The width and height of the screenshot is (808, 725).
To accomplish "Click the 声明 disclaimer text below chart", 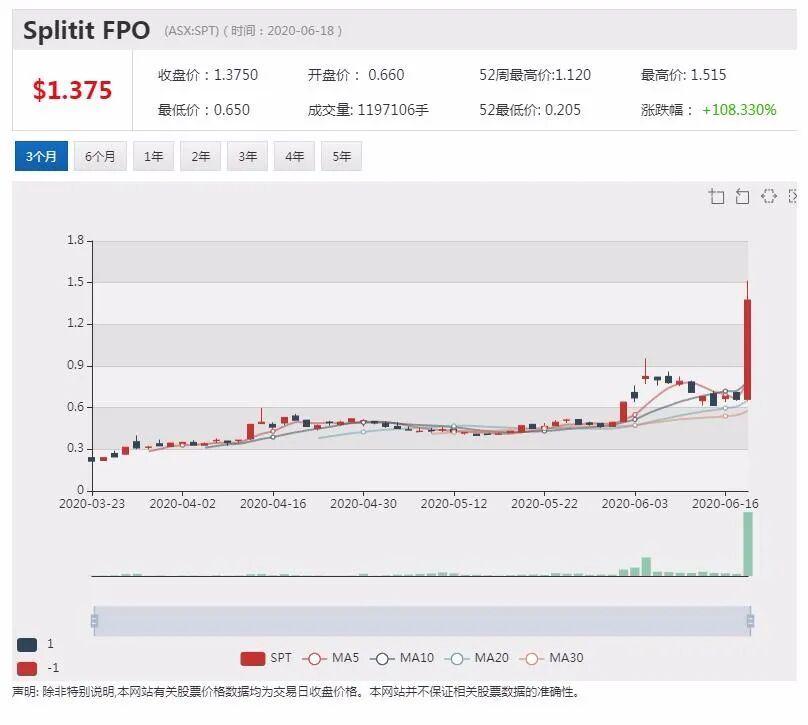I will [x=296, y=692].
